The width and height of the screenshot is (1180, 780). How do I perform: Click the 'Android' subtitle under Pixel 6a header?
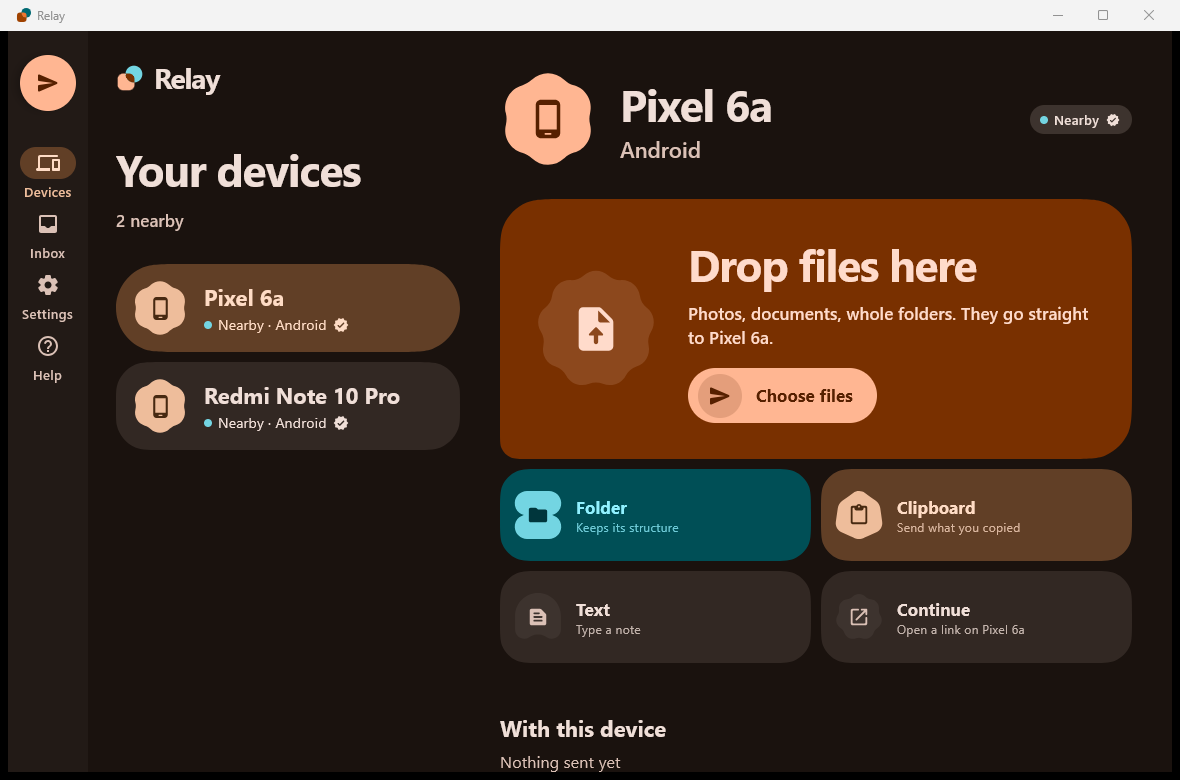point(660,151)
